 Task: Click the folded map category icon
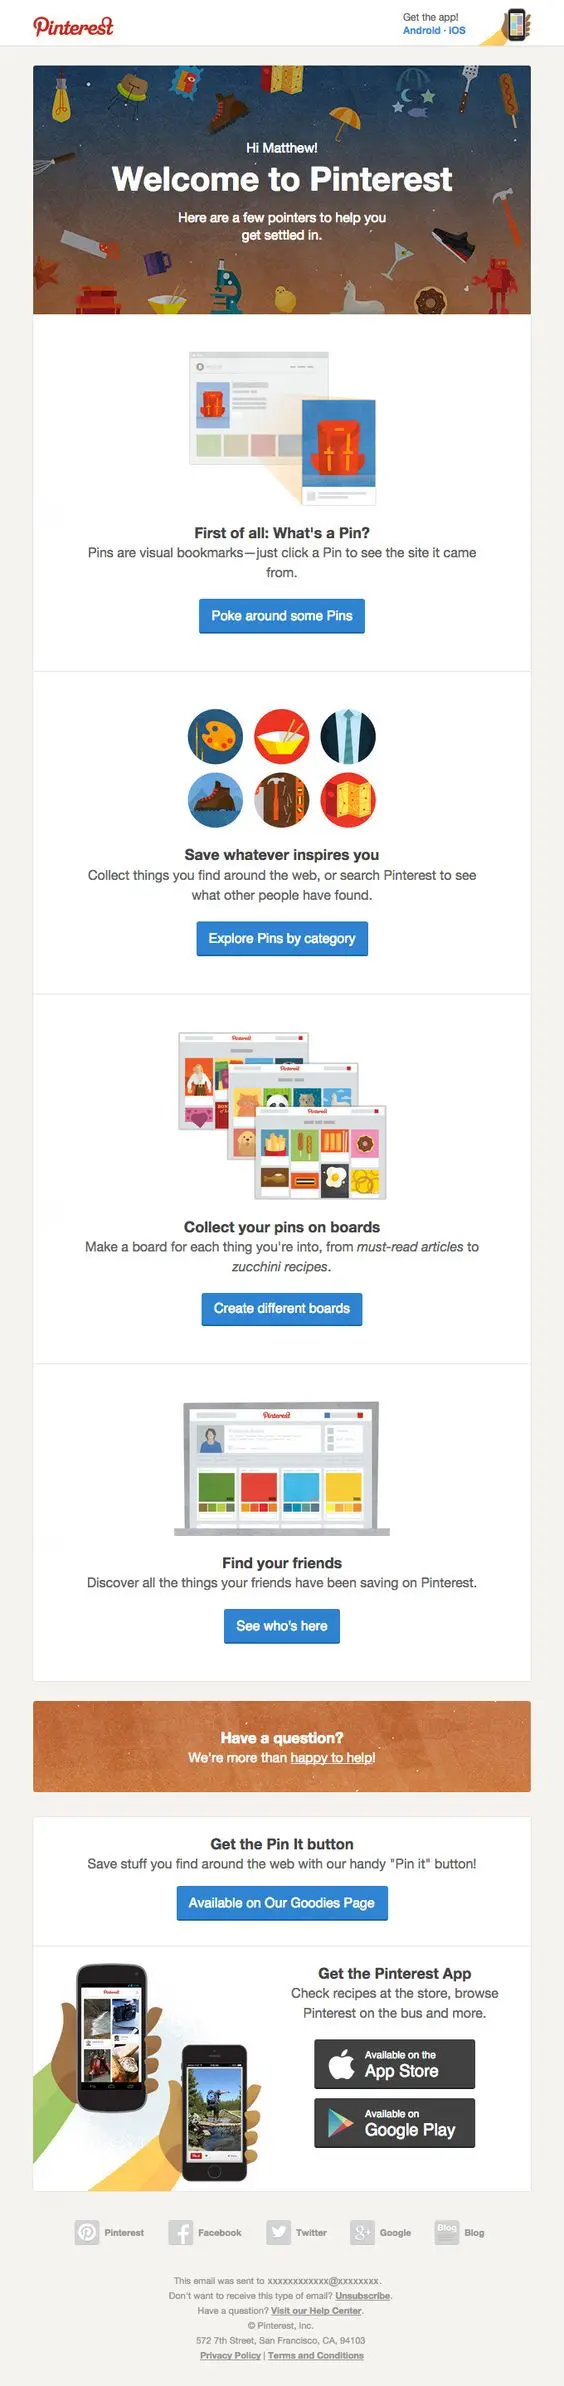[348, 800]
